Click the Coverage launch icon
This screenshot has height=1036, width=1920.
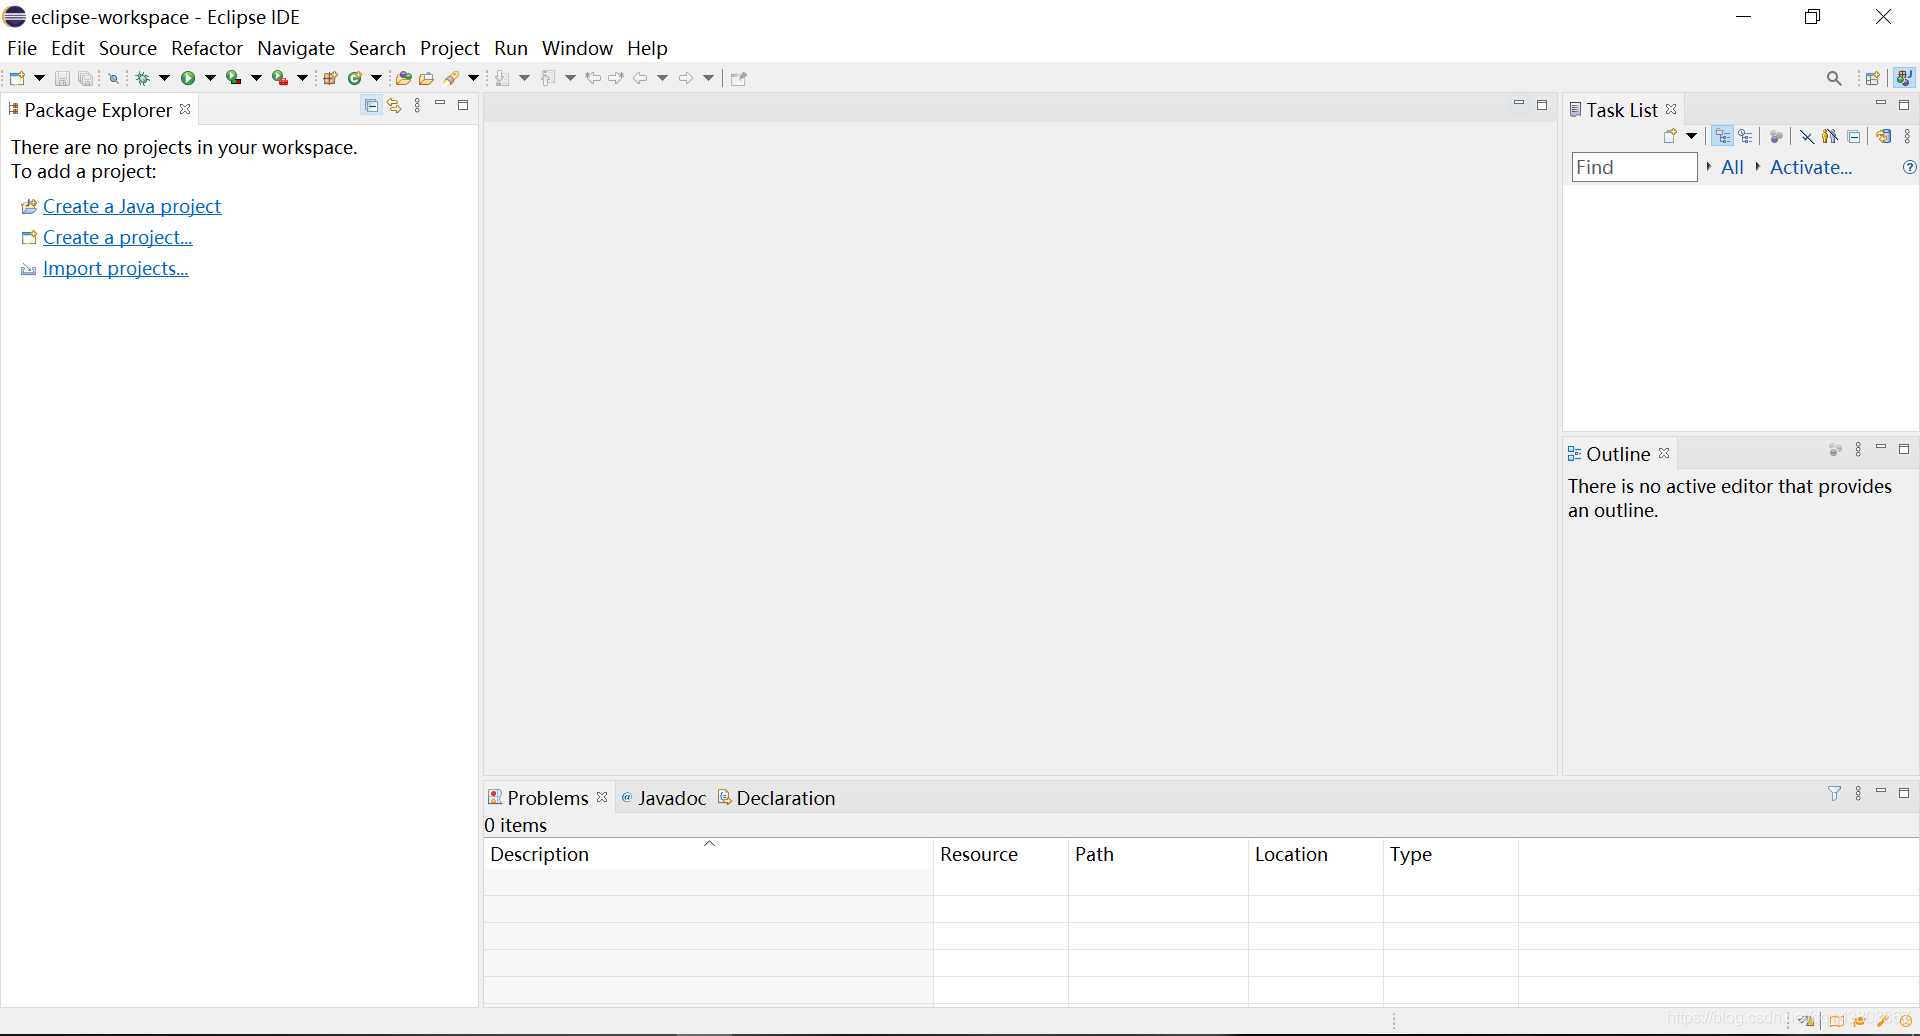click(x=233, y=77)
